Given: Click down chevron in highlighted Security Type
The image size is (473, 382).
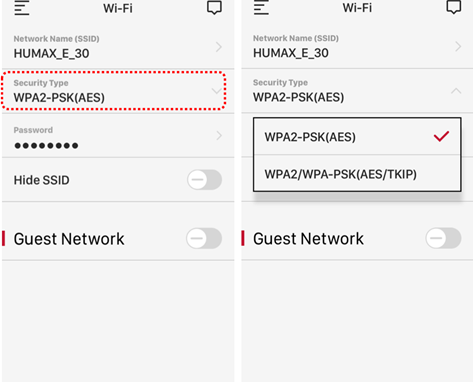Looking at the screenshot, I should tap(217, 91).
